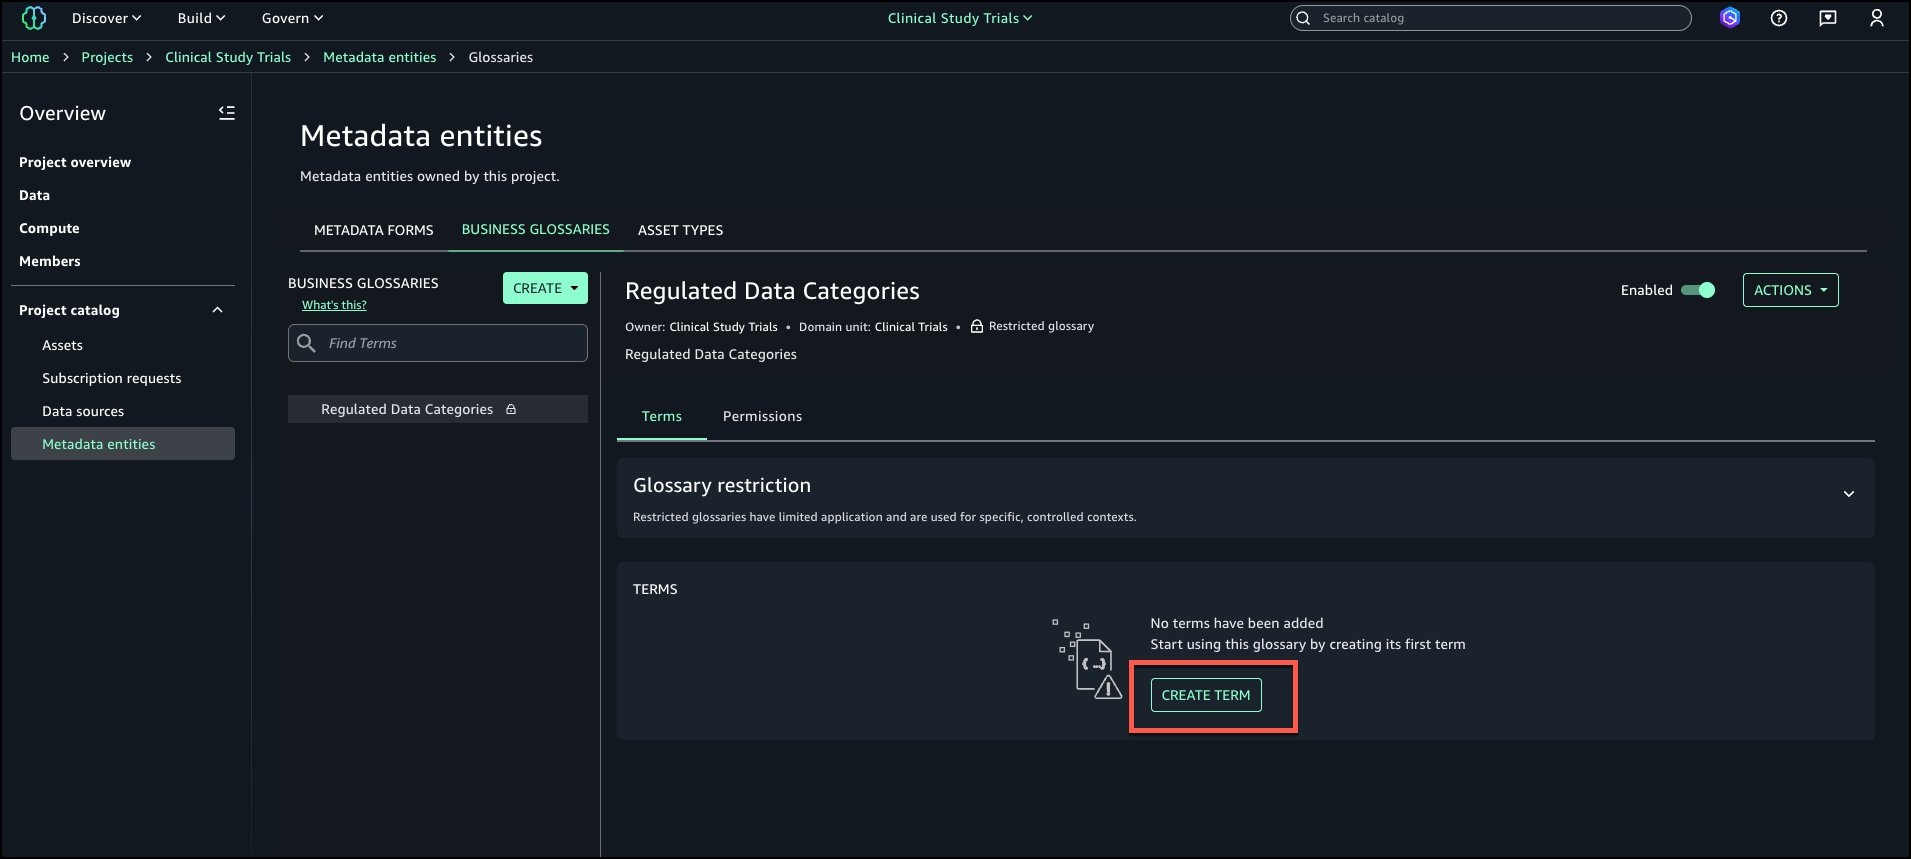Viewport: 1911px width, 859px height.
Task: Open the feedback chat icon
Action: point(1827,18)
